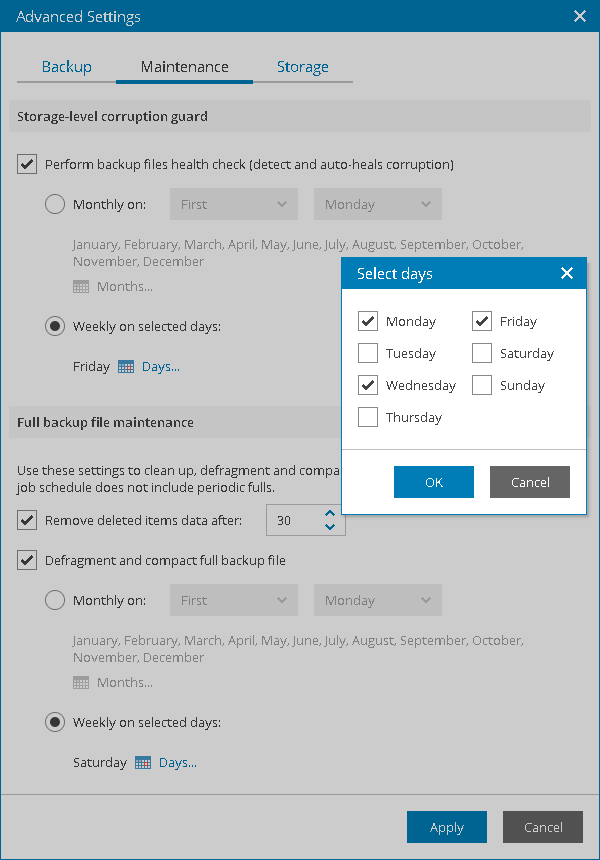Click the Apply button
Image resolution: width=600 pixels, height=860 pixels.
click(x=446, y=827)
